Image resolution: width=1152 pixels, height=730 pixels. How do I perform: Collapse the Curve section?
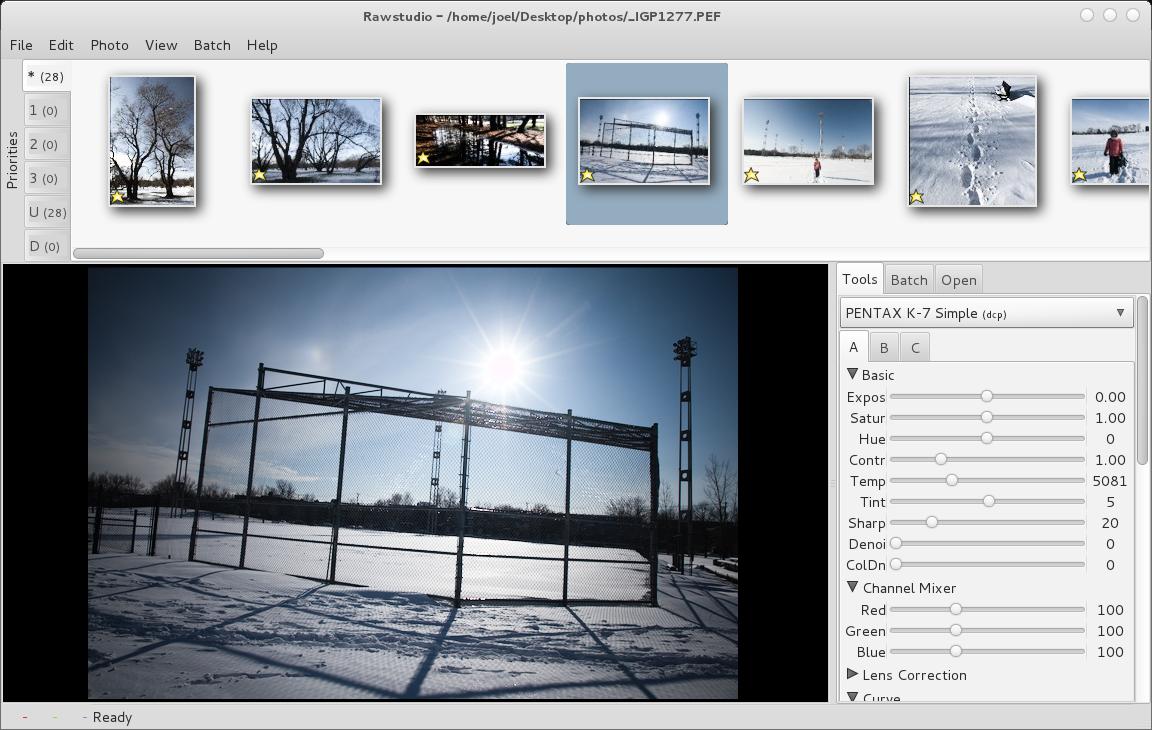click(x=852, y=696)
